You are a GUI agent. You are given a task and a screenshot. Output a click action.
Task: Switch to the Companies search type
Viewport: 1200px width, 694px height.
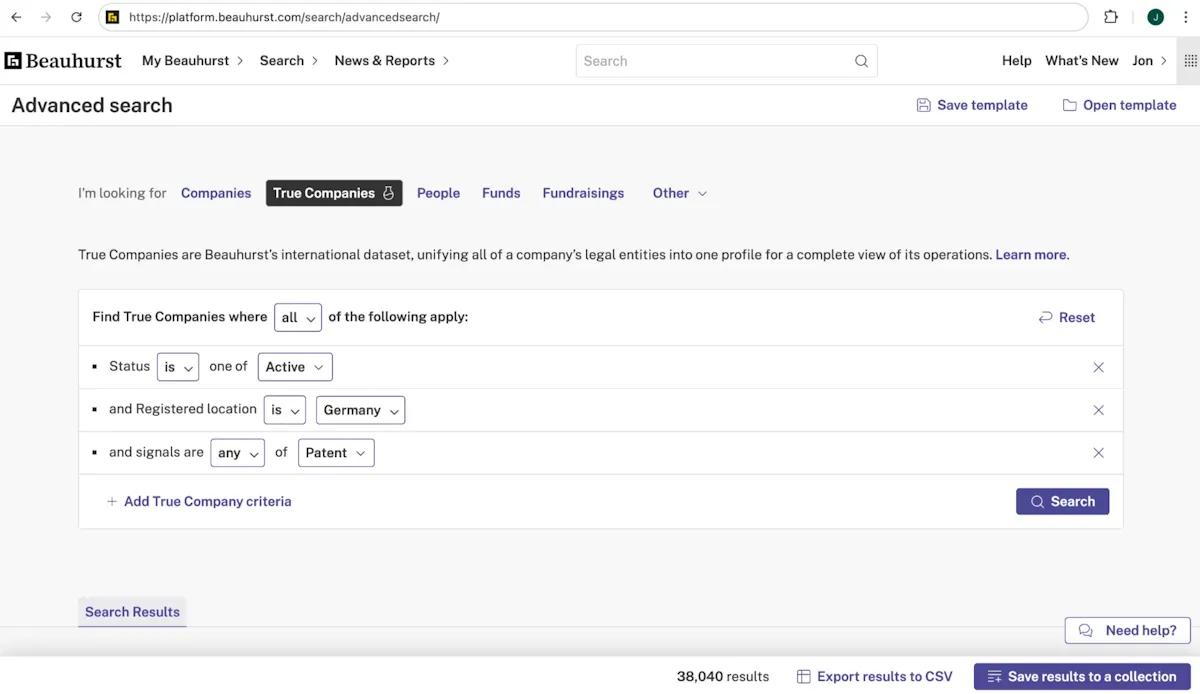click(216, 193)
